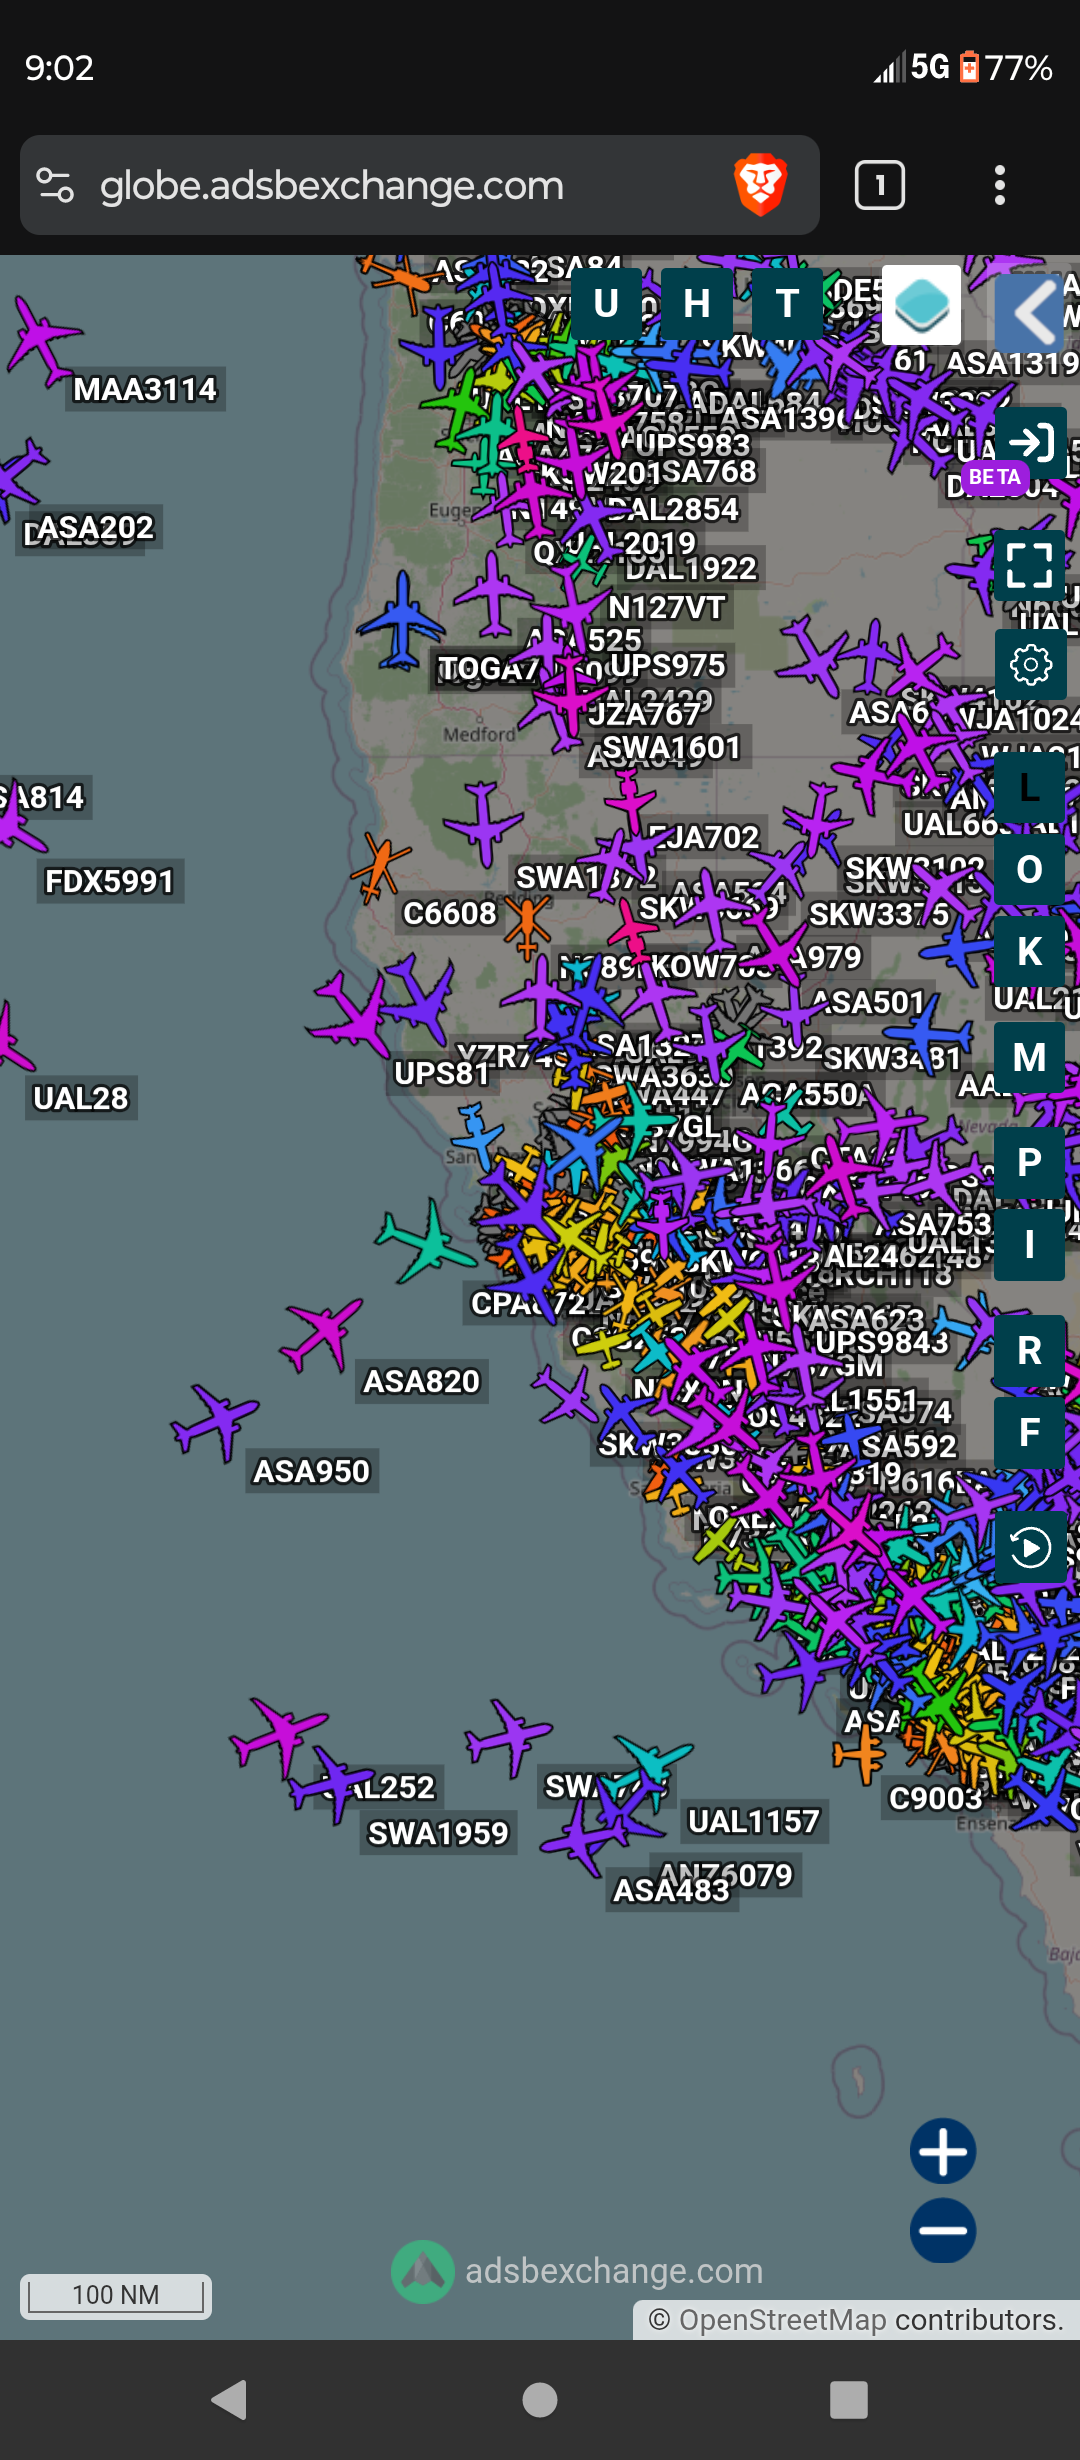Tap the F button on right toolbar
Viewport: 1080px width, 2460px height.
point(1030,1433)
